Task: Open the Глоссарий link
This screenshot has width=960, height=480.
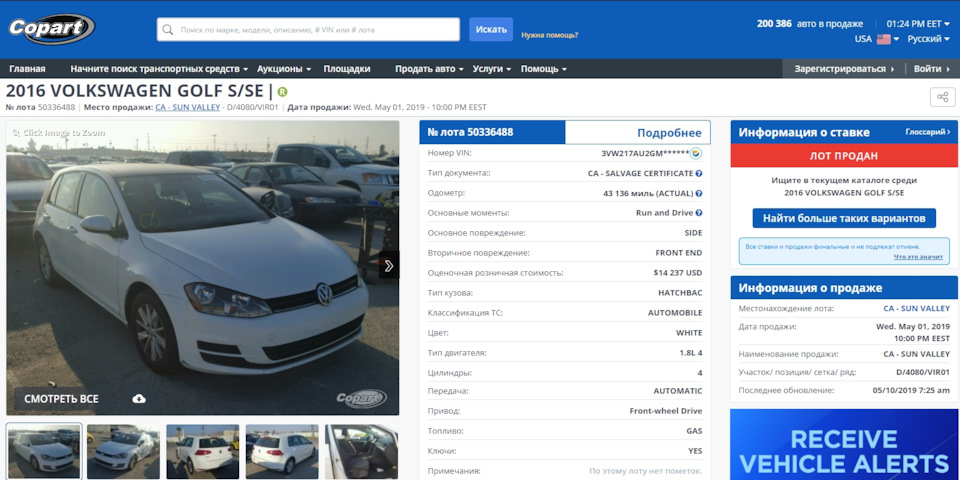Action: 928,132
